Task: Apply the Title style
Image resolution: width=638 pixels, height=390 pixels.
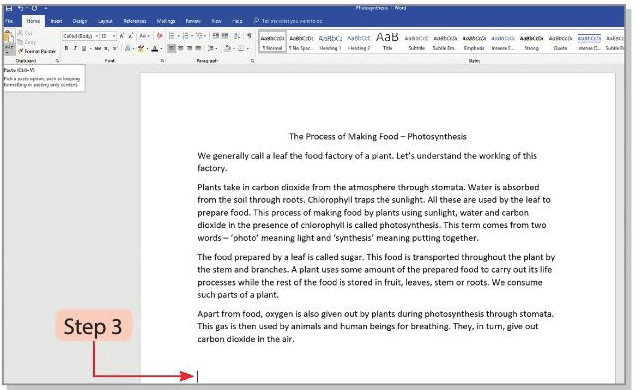Action: click(387, 42)
